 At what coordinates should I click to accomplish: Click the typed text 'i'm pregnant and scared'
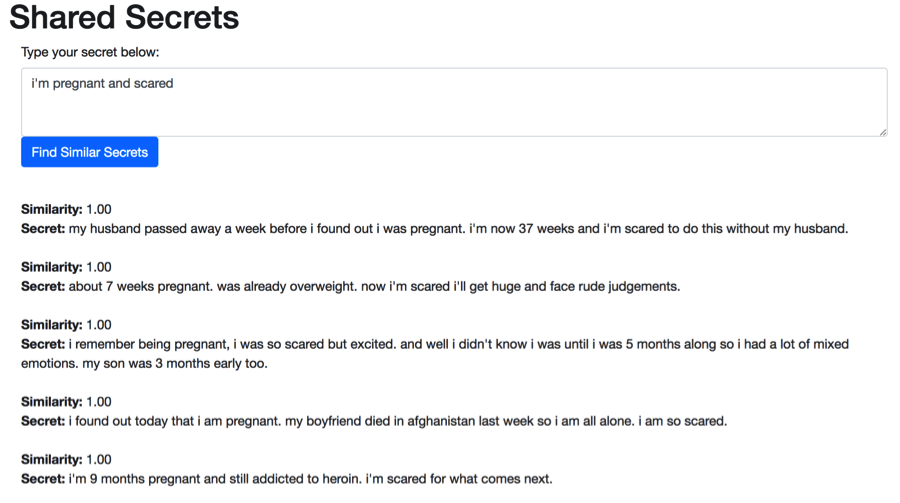102,83
